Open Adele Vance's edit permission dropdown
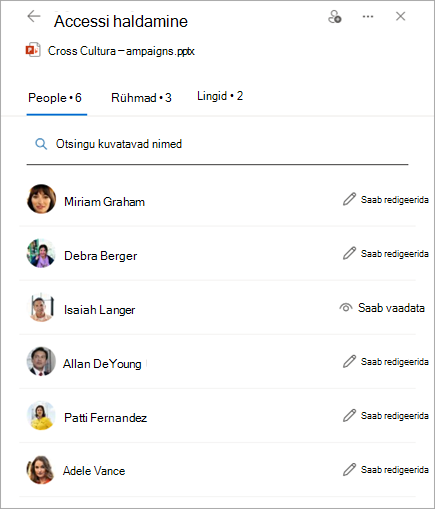 coord(386,470)
